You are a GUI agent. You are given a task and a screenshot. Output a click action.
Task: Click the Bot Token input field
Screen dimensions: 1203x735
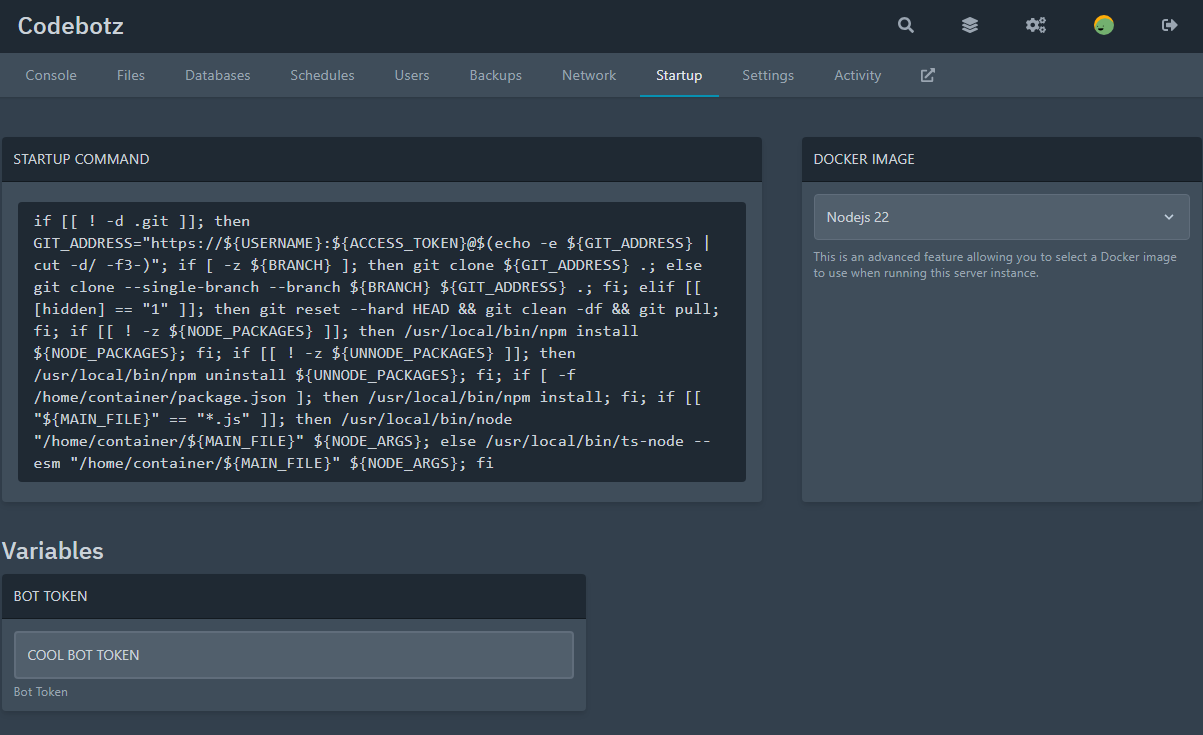tap(294, 655)
